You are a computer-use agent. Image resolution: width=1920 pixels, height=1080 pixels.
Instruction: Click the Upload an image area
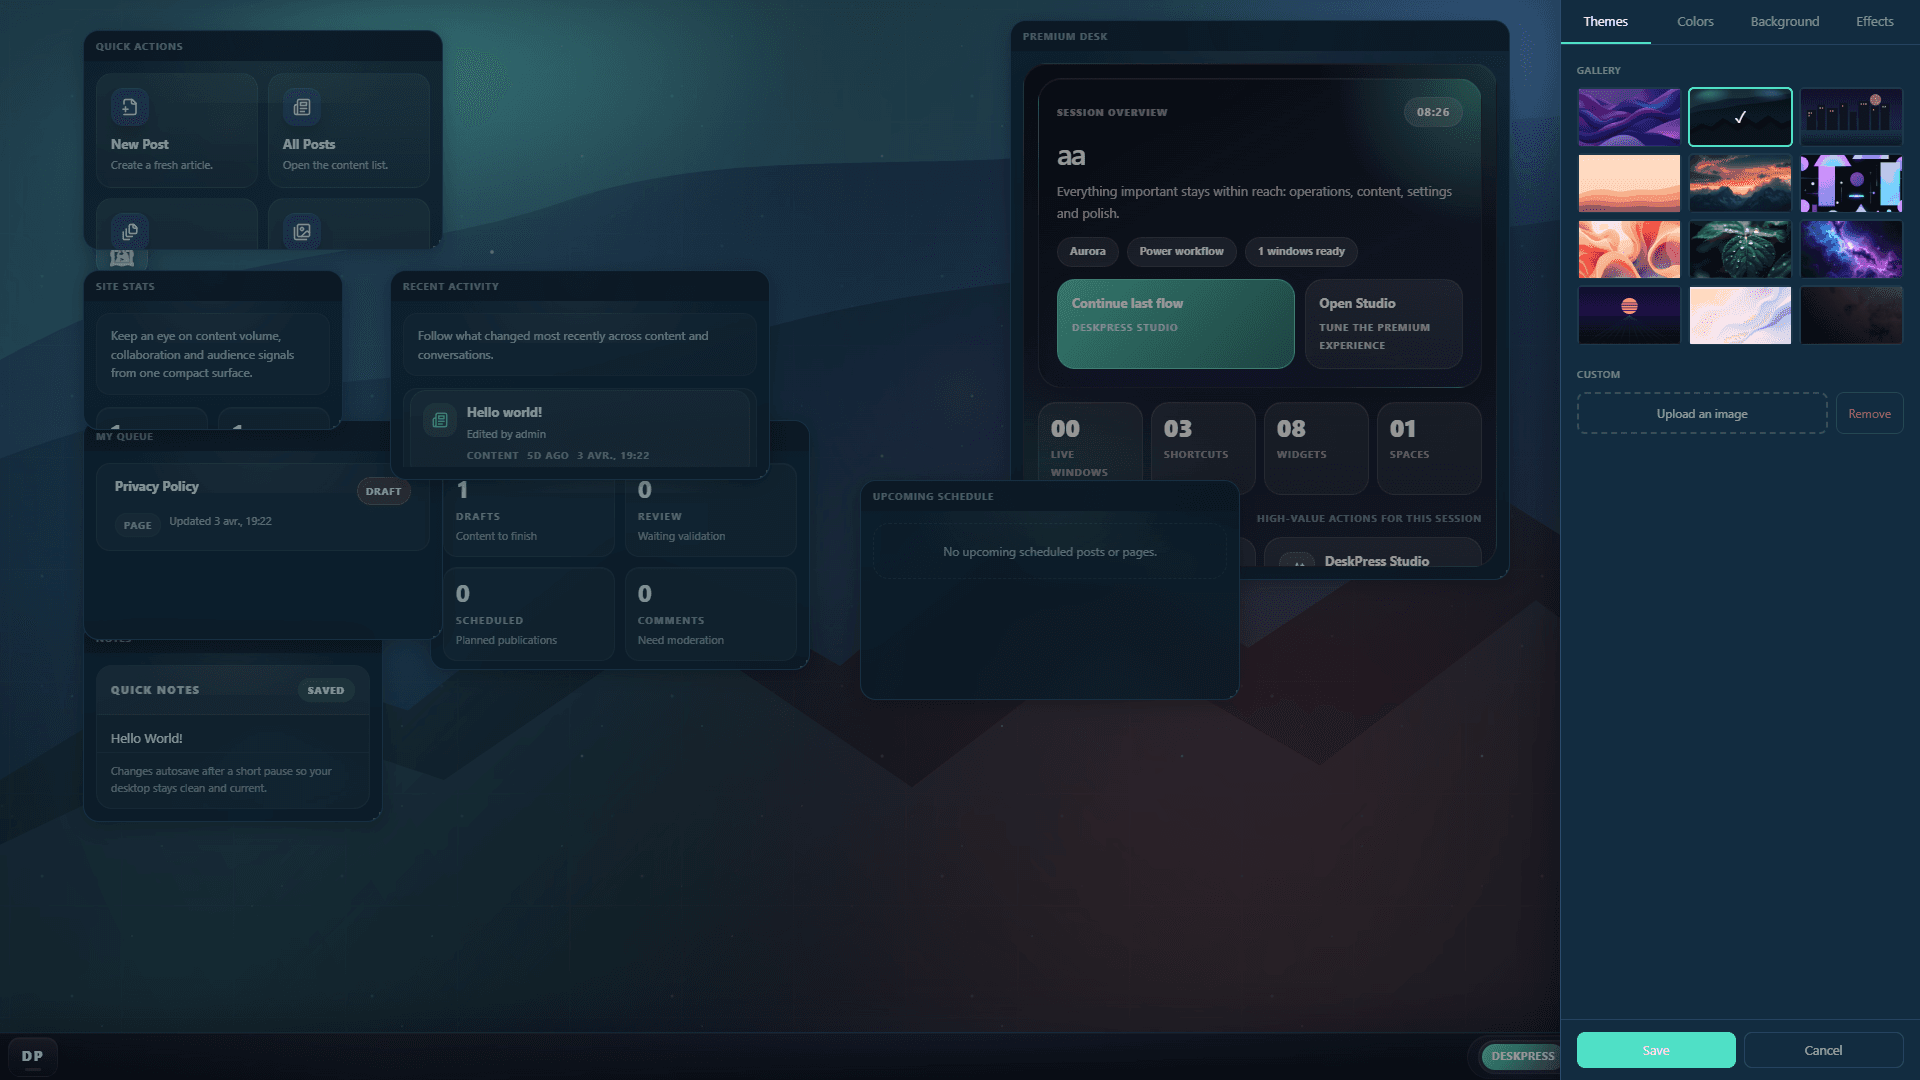coord(1701,413)
